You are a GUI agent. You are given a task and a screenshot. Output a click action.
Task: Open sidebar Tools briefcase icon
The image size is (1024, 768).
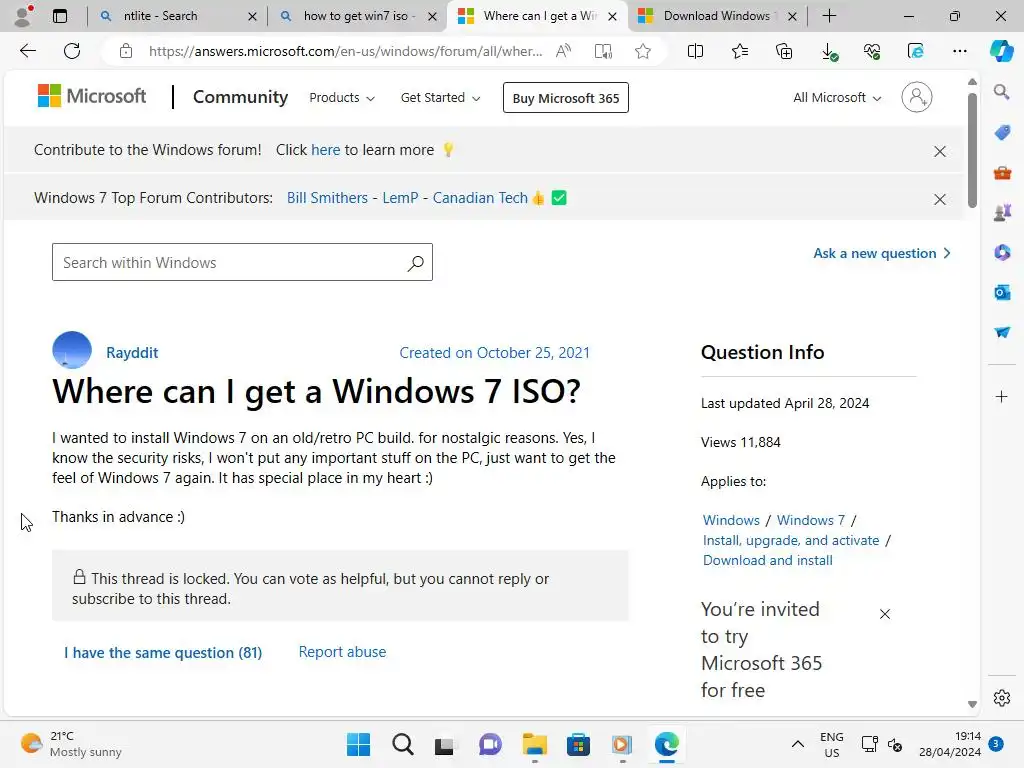1002,173
